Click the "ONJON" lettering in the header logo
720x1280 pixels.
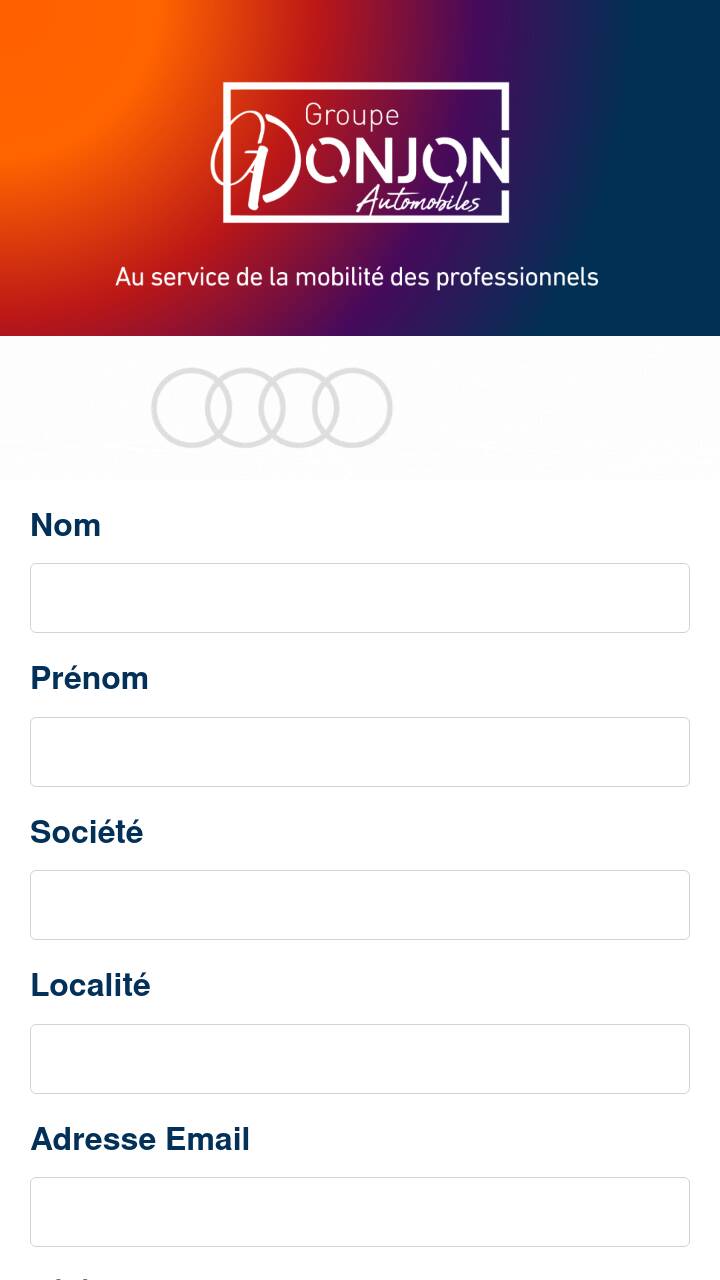point(405,160)
